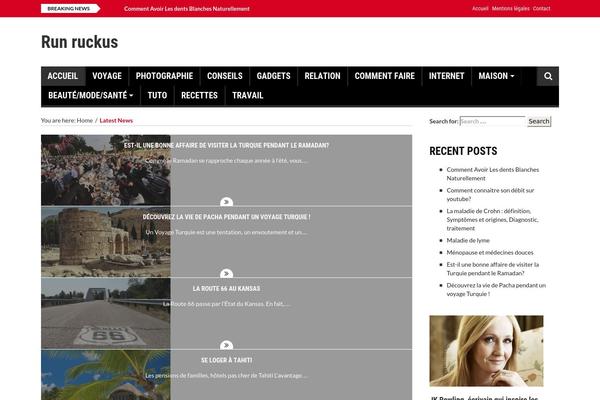Expand the Maison dropdown menu
Screen dimensions: 600x400
point(496,76)
